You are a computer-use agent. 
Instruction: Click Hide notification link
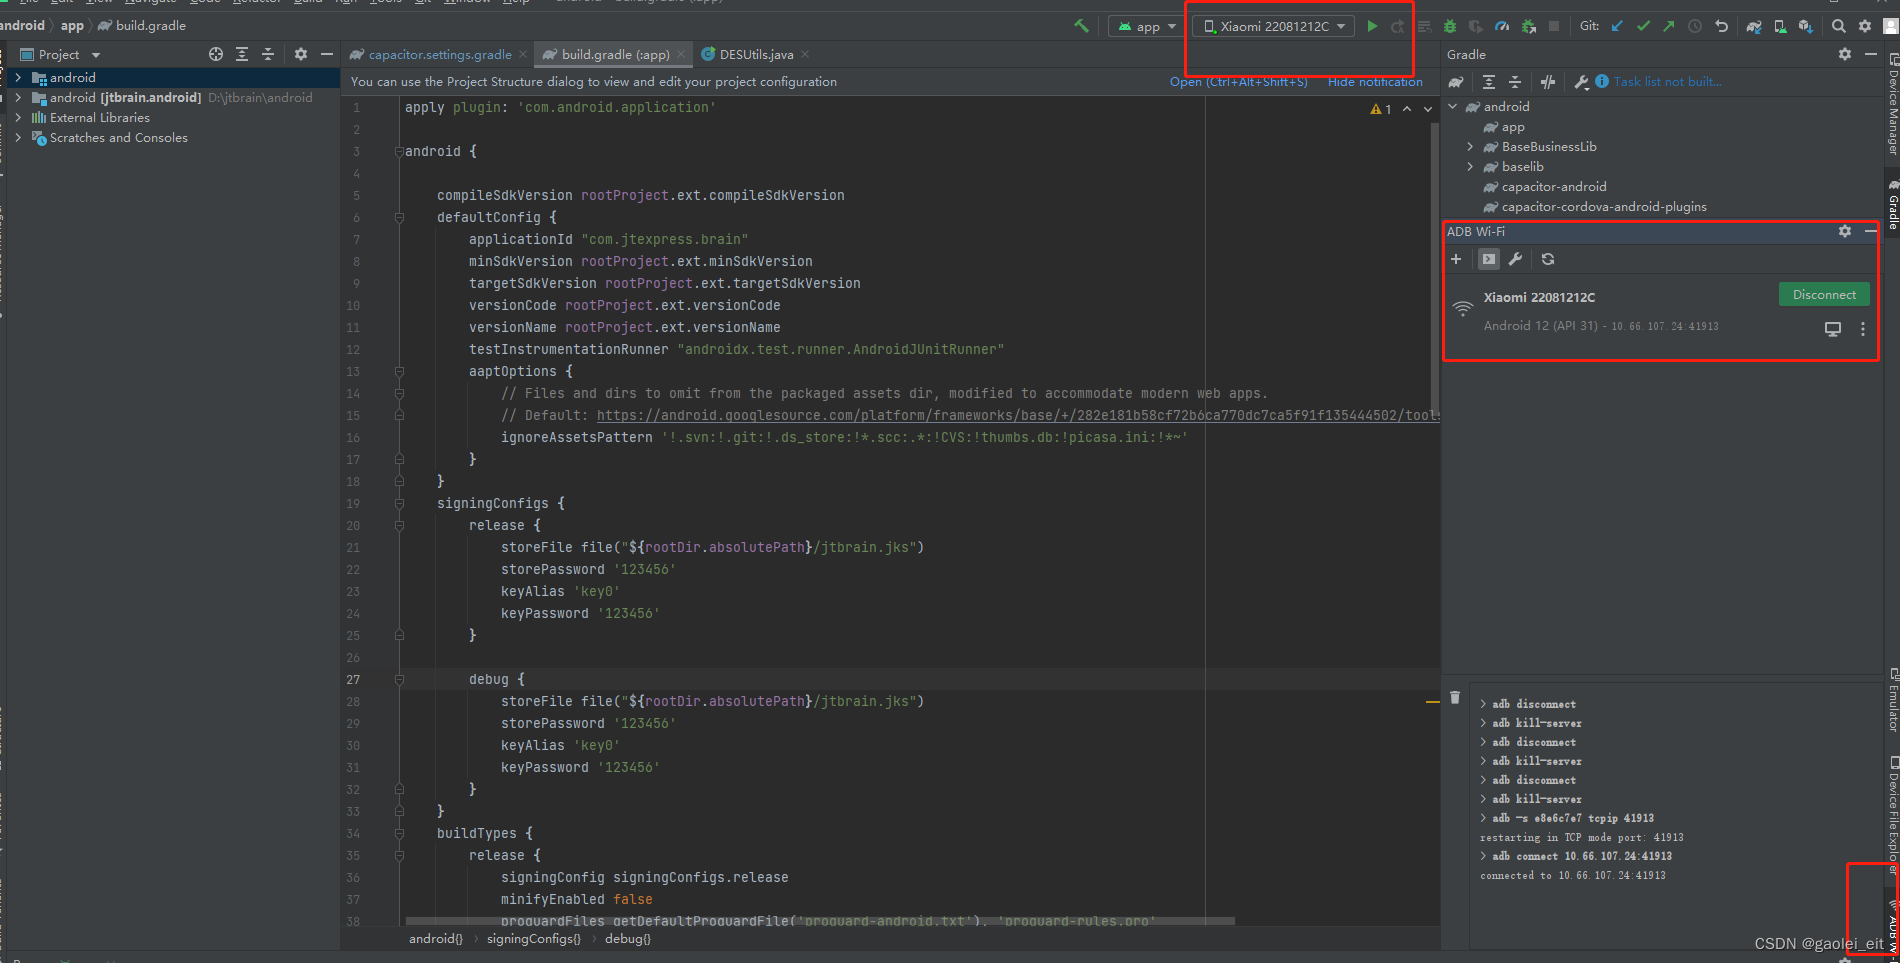click(x=1375, y=82)
